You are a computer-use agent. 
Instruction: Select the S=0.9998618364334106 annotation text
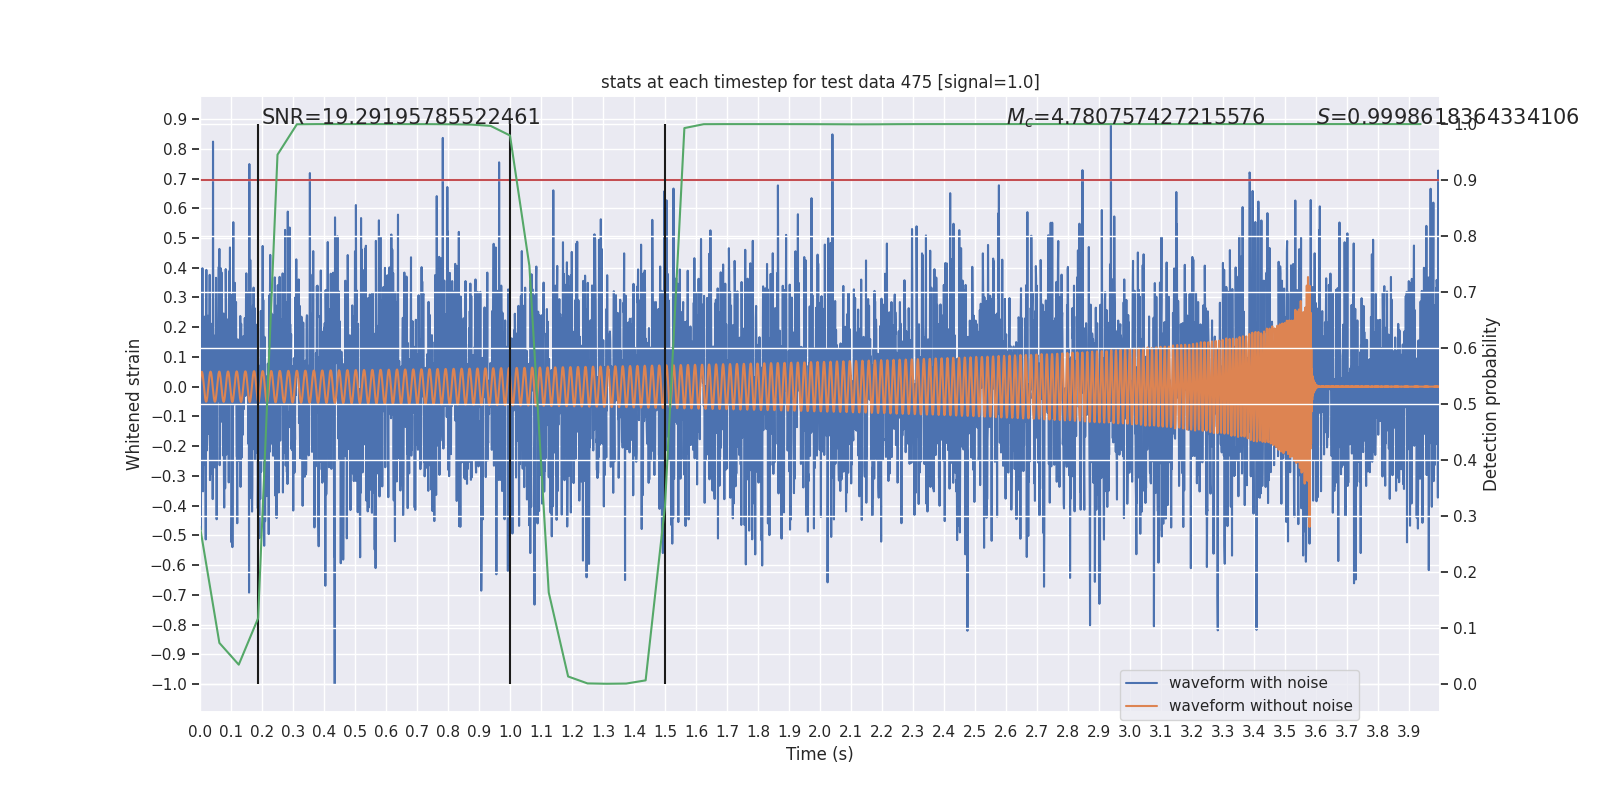point(1448,117)
